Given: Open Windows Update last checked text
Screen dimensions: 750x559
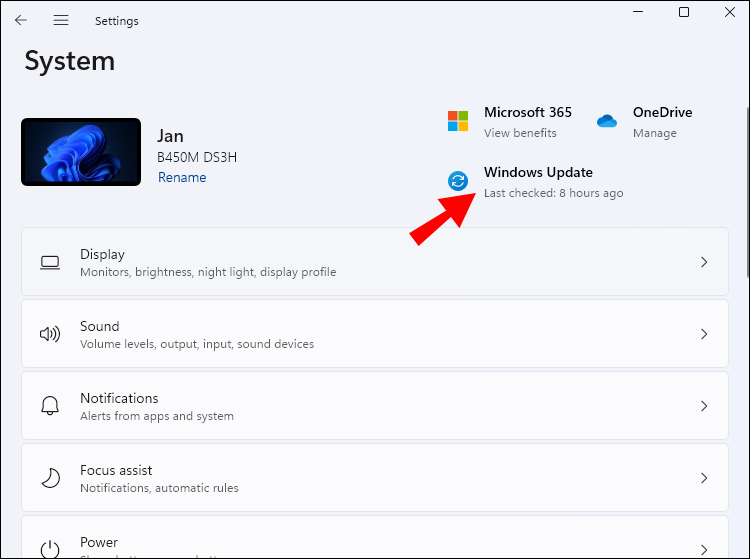Looking at the screenshot, I should click(553, 193).
